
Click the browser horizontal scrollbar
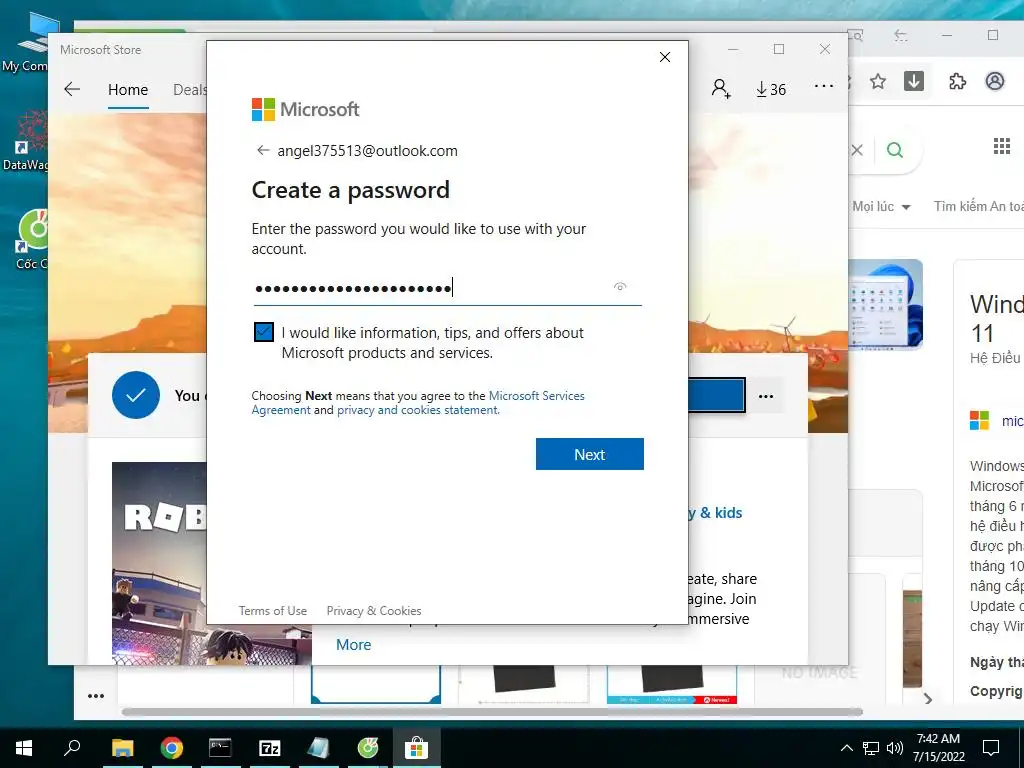pos(492,712)
